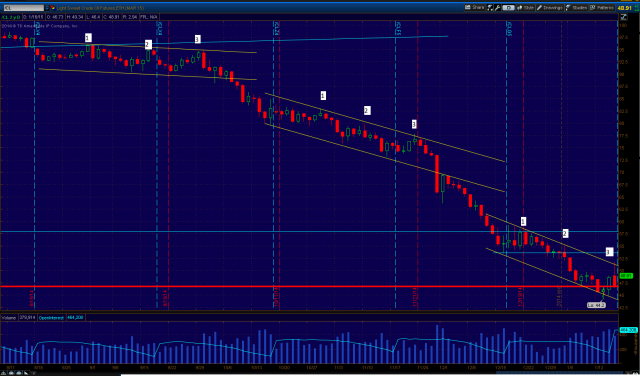This screenshot has width=640, height=376.
Task: Click the green chart expand arrows icon
Action: pyautogui.click(x=636, y=8)
